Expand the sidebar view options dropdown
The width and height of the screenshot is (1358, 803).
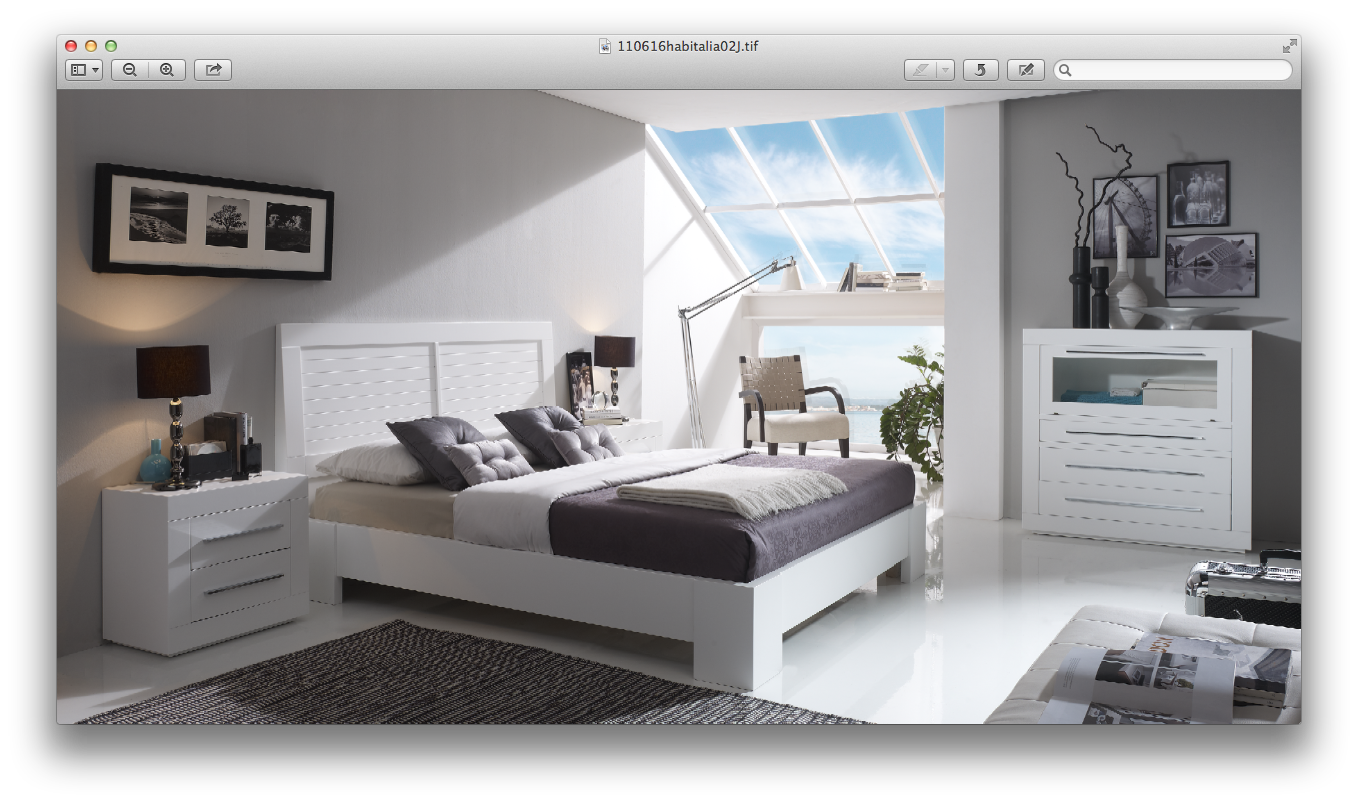93,70
